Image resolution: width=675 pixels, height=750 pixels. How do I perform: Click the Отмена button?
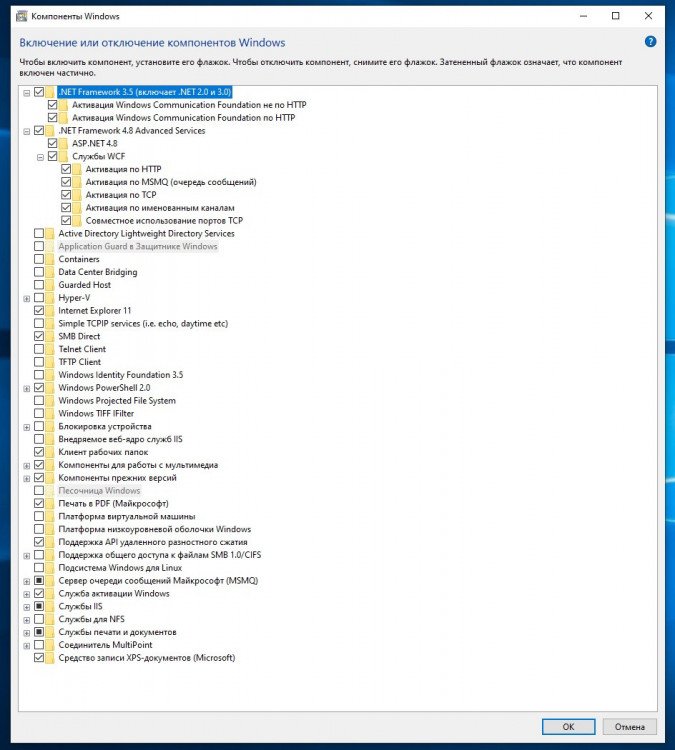(x=630, y=727)
